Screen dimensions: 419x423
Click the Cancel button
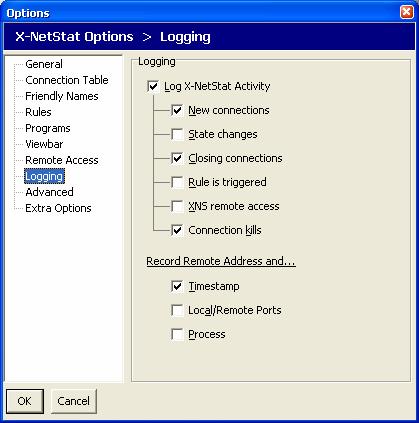[x=74, y=401]
